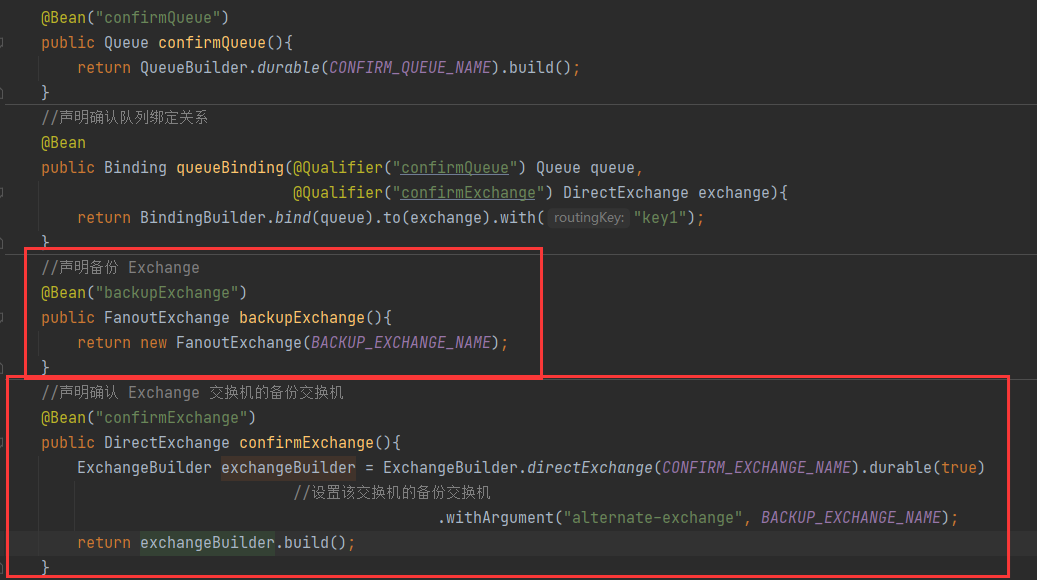Screen dimensions: 1037x580
Task: Click exchangeBuilder in the return statement
Action: 207,543
